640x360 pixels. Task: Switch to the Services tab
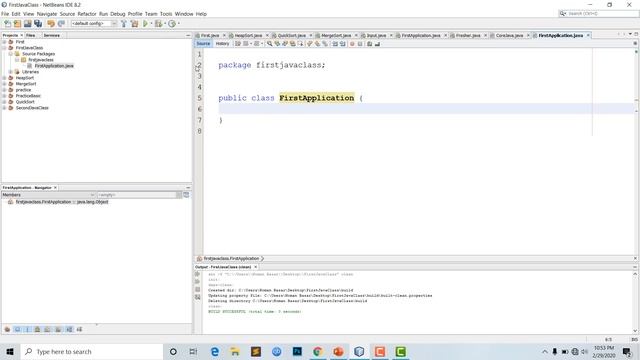[51, 36]
